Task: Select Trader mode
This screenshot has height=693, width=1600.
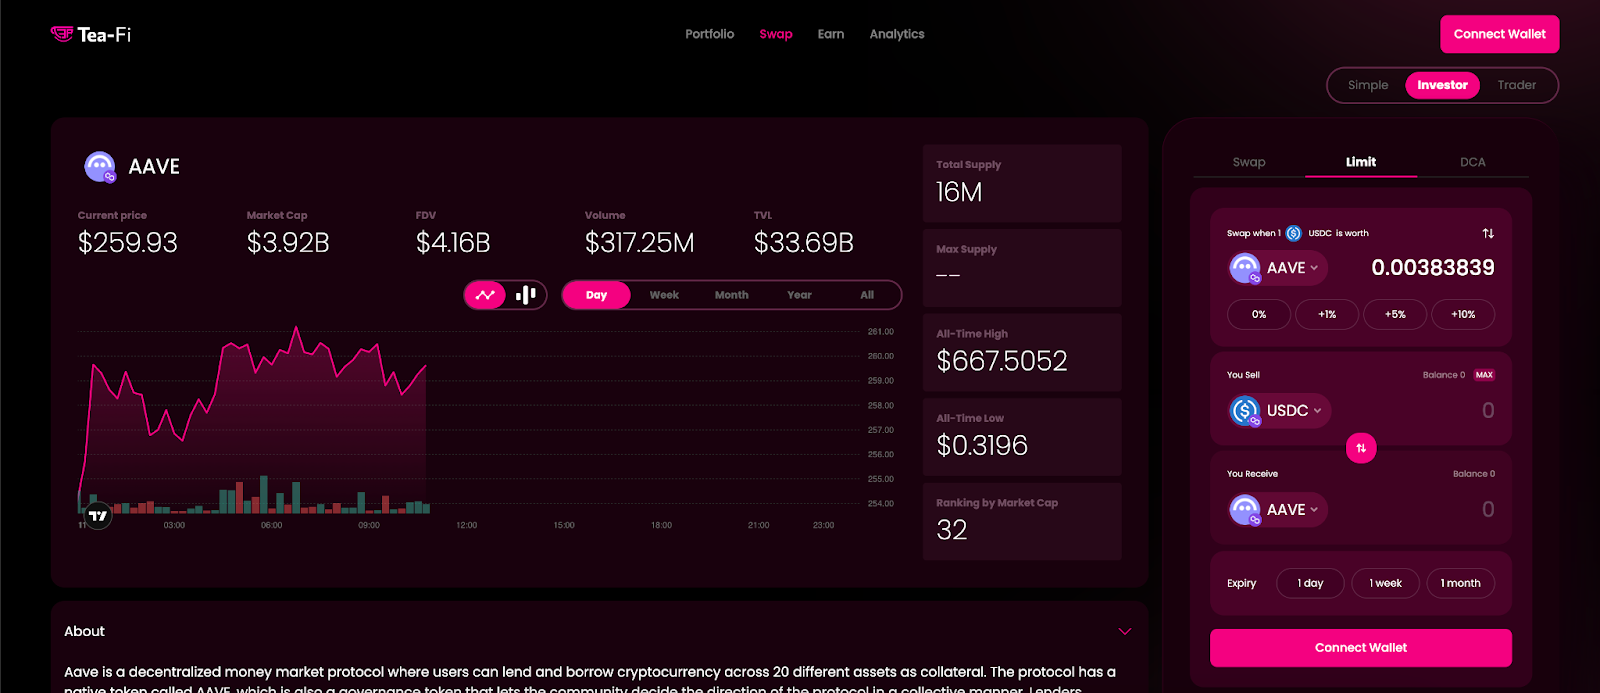Action: tap(1516, 85)
